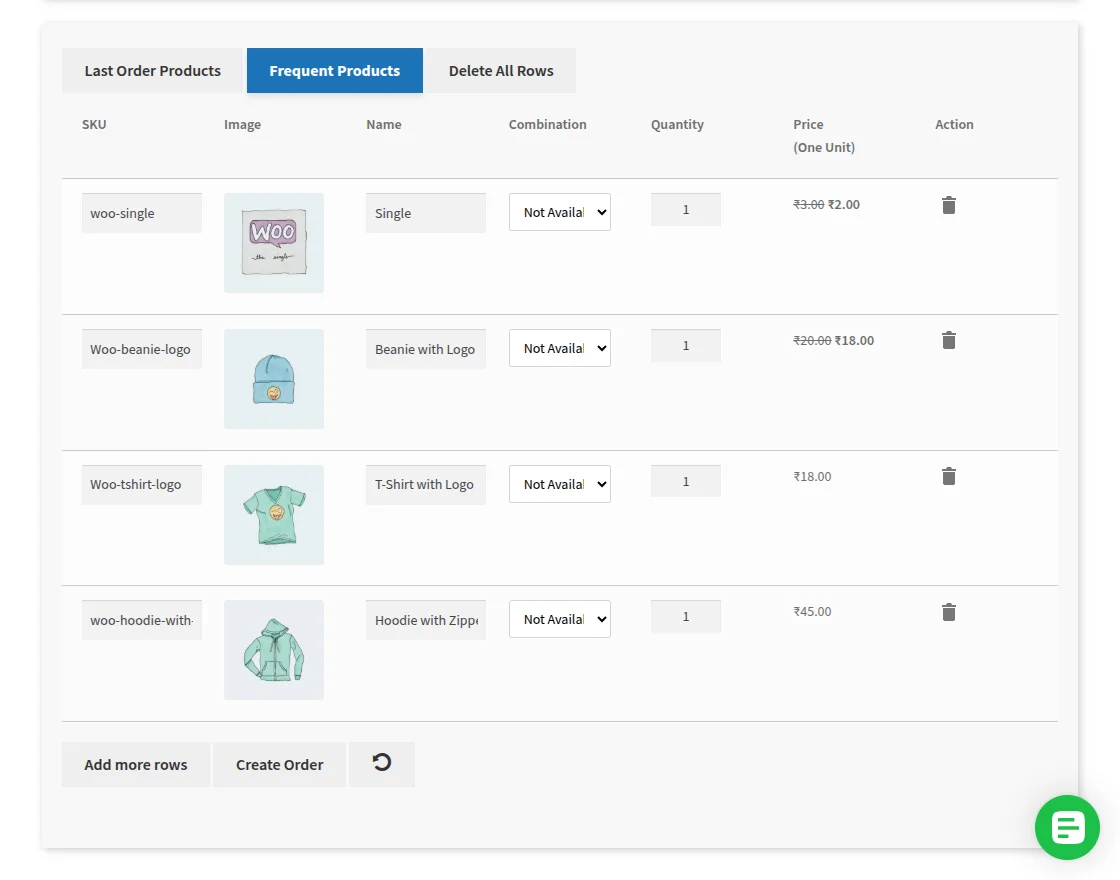Expand Combination dropdown for Beanie with Logo

(559, 348)
